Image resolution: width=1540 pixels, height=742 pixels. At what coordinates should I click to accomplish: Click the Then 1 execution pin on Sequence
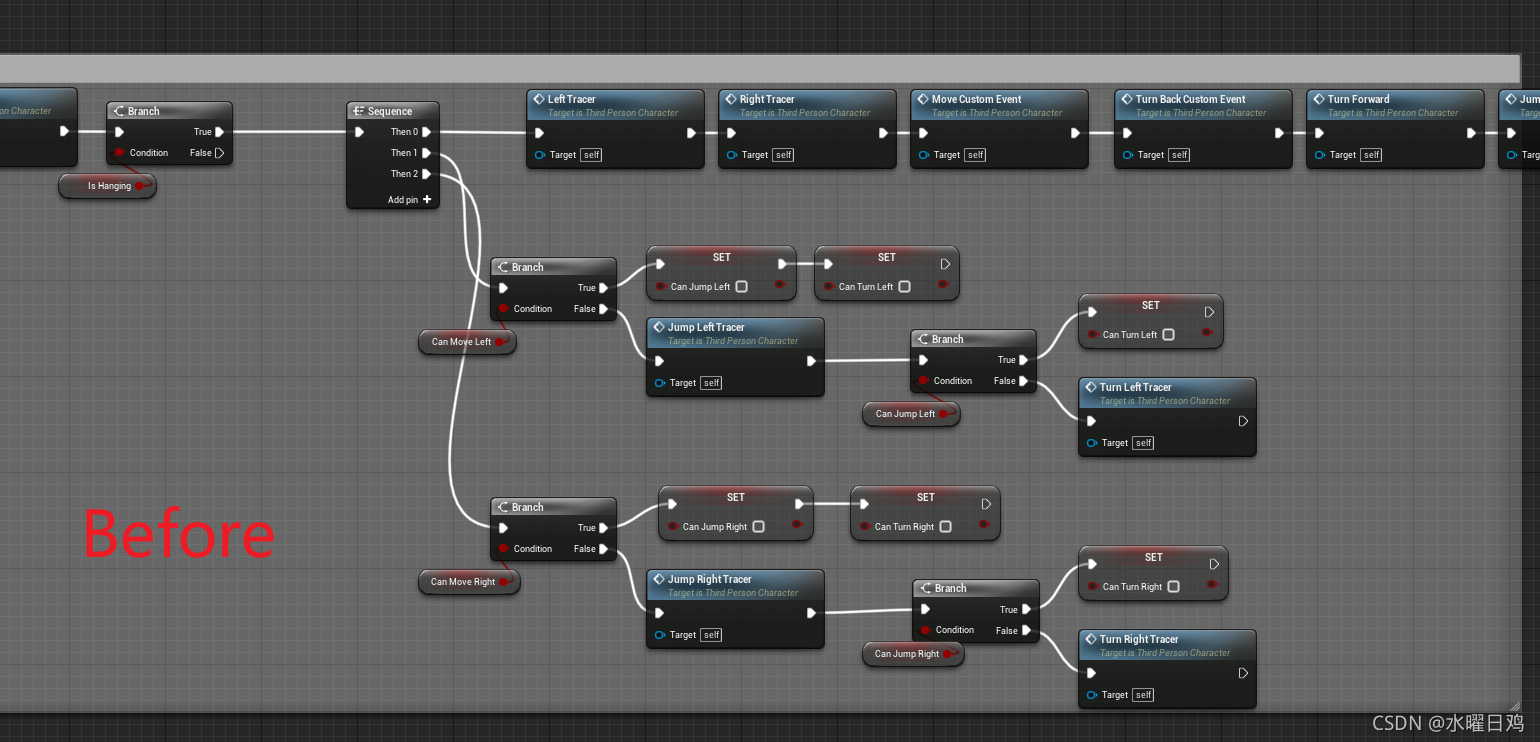point(427,153)
